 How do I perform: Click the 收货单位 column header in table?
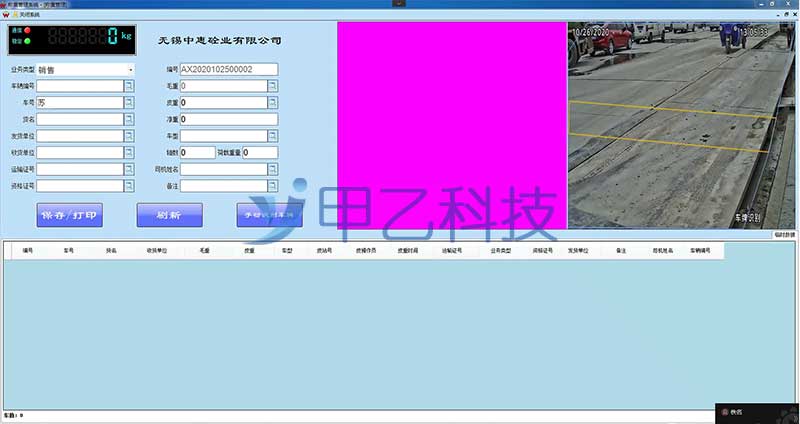(156, 252)
